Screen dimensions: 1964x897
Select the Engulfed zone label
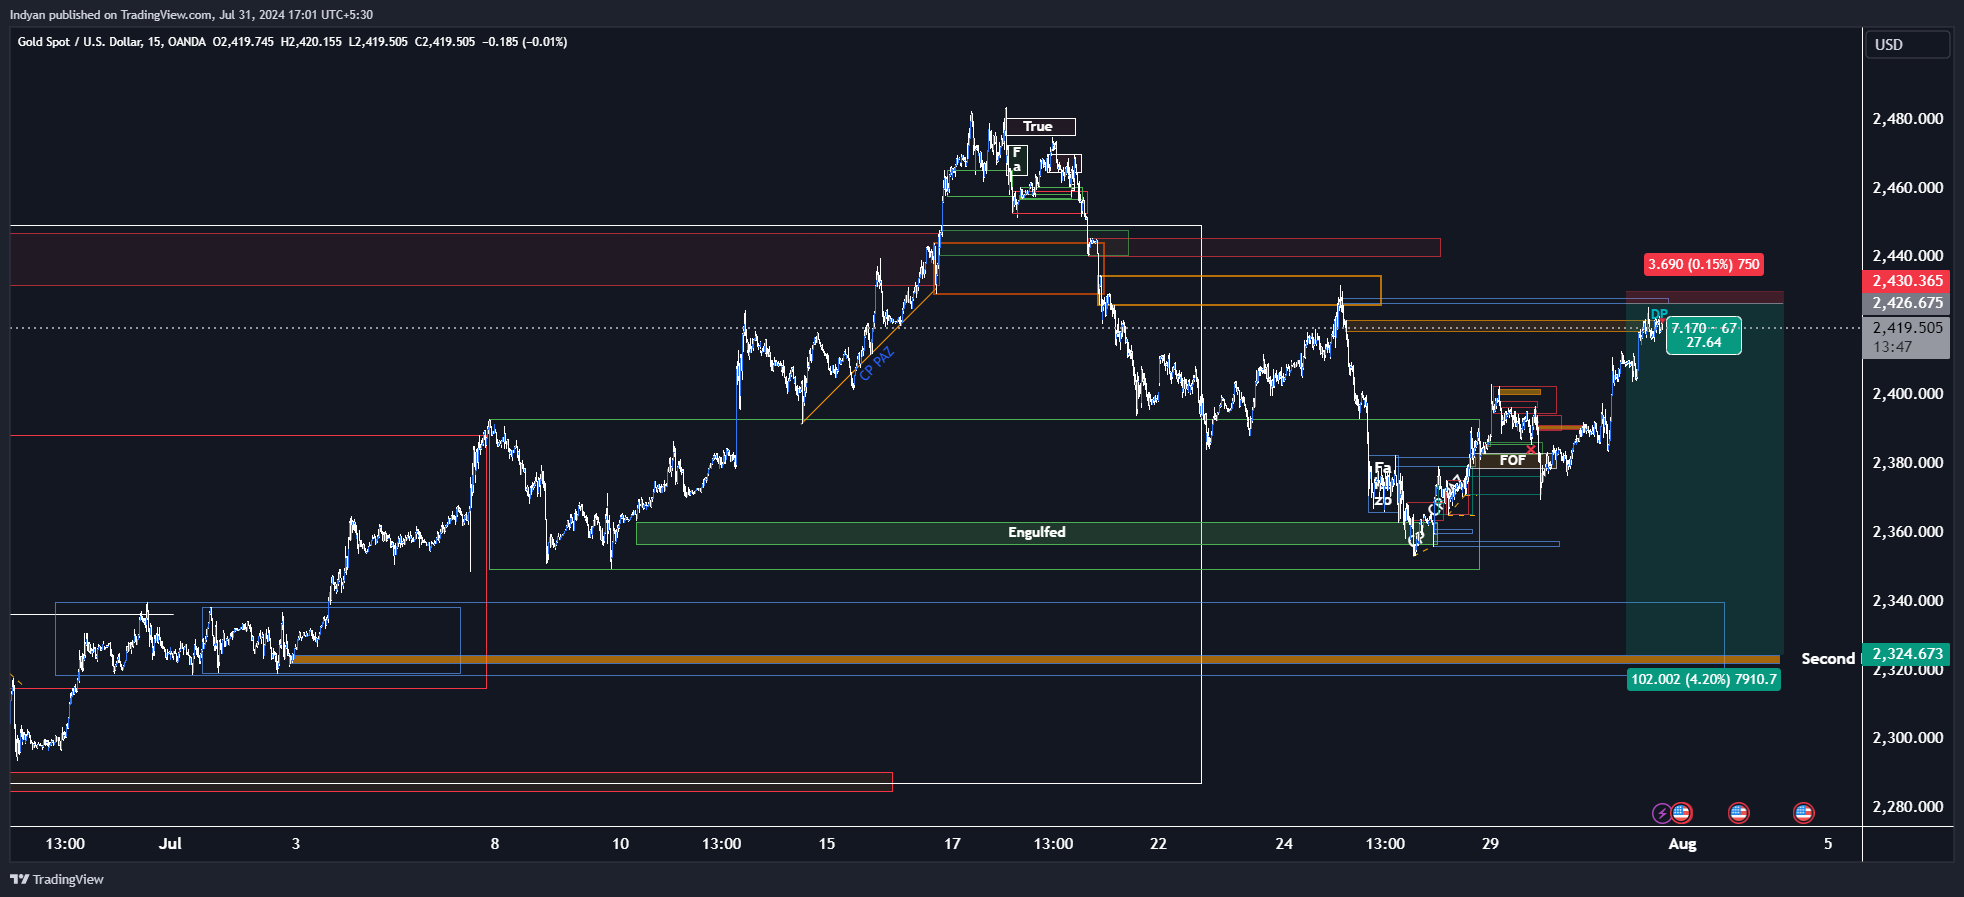pyautogui.click(x=1036, y=532)
